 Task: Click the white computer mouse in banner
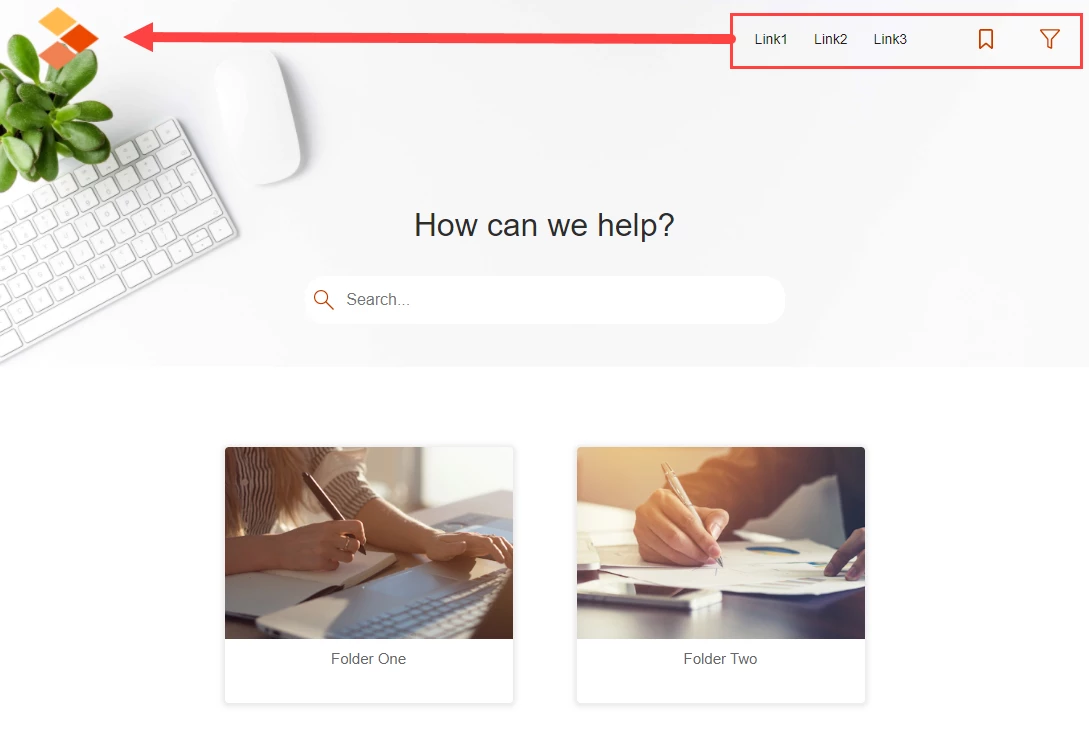258,116
